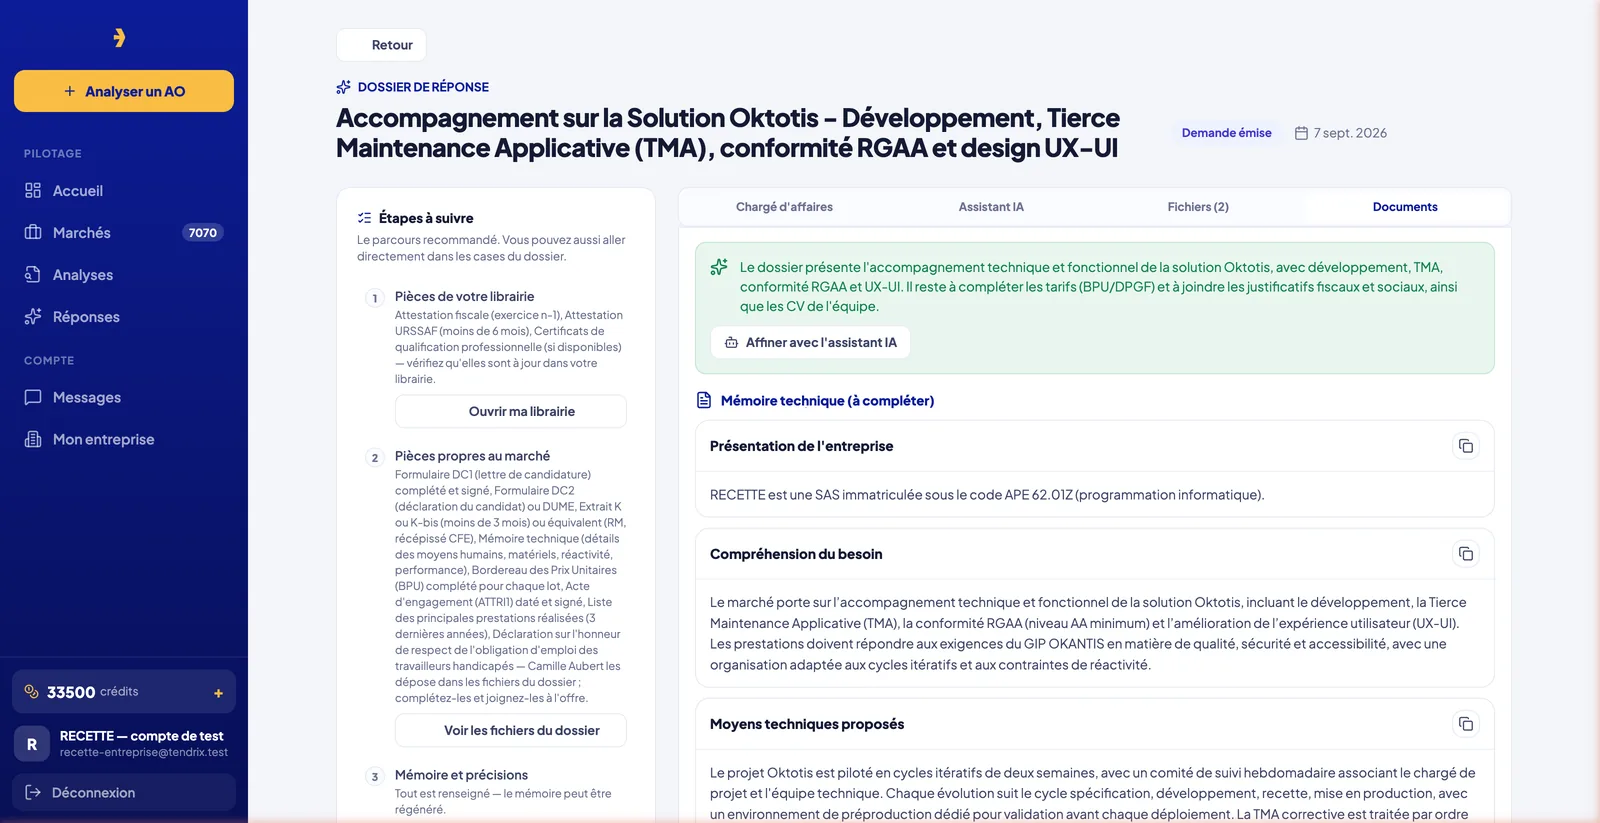Viewport: 1600px width, 823px height.
Task: Click the Mémoire technique (à compléter) heading
Action: click(x=827, y=400)
